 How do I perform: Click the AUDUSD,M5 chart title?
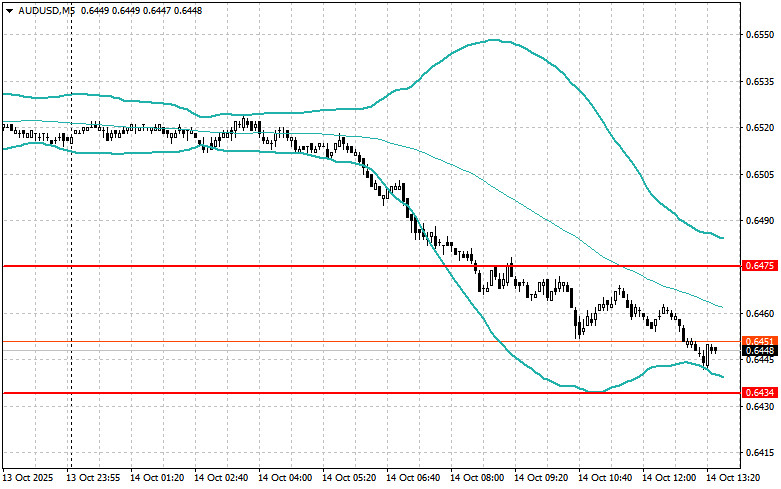[46, 10]
